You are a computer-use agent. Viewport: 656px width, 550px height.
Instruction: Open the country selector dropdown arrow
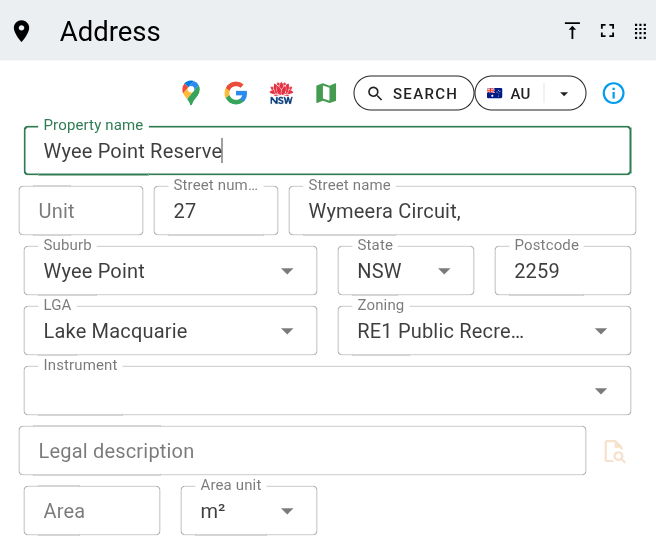(564, 93)
